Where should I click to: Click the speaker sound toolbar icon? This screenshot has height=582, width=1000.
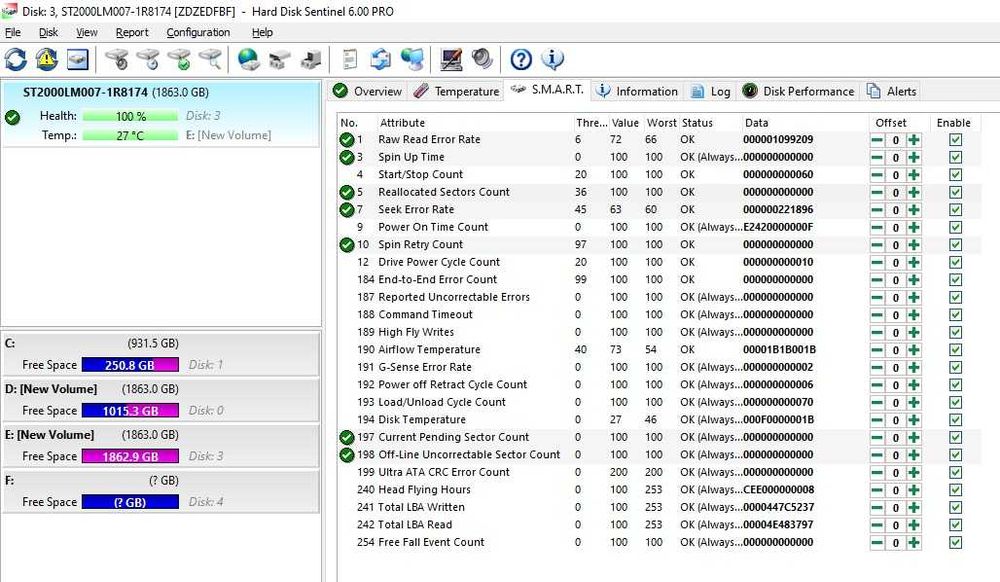[x=482, y=59]
